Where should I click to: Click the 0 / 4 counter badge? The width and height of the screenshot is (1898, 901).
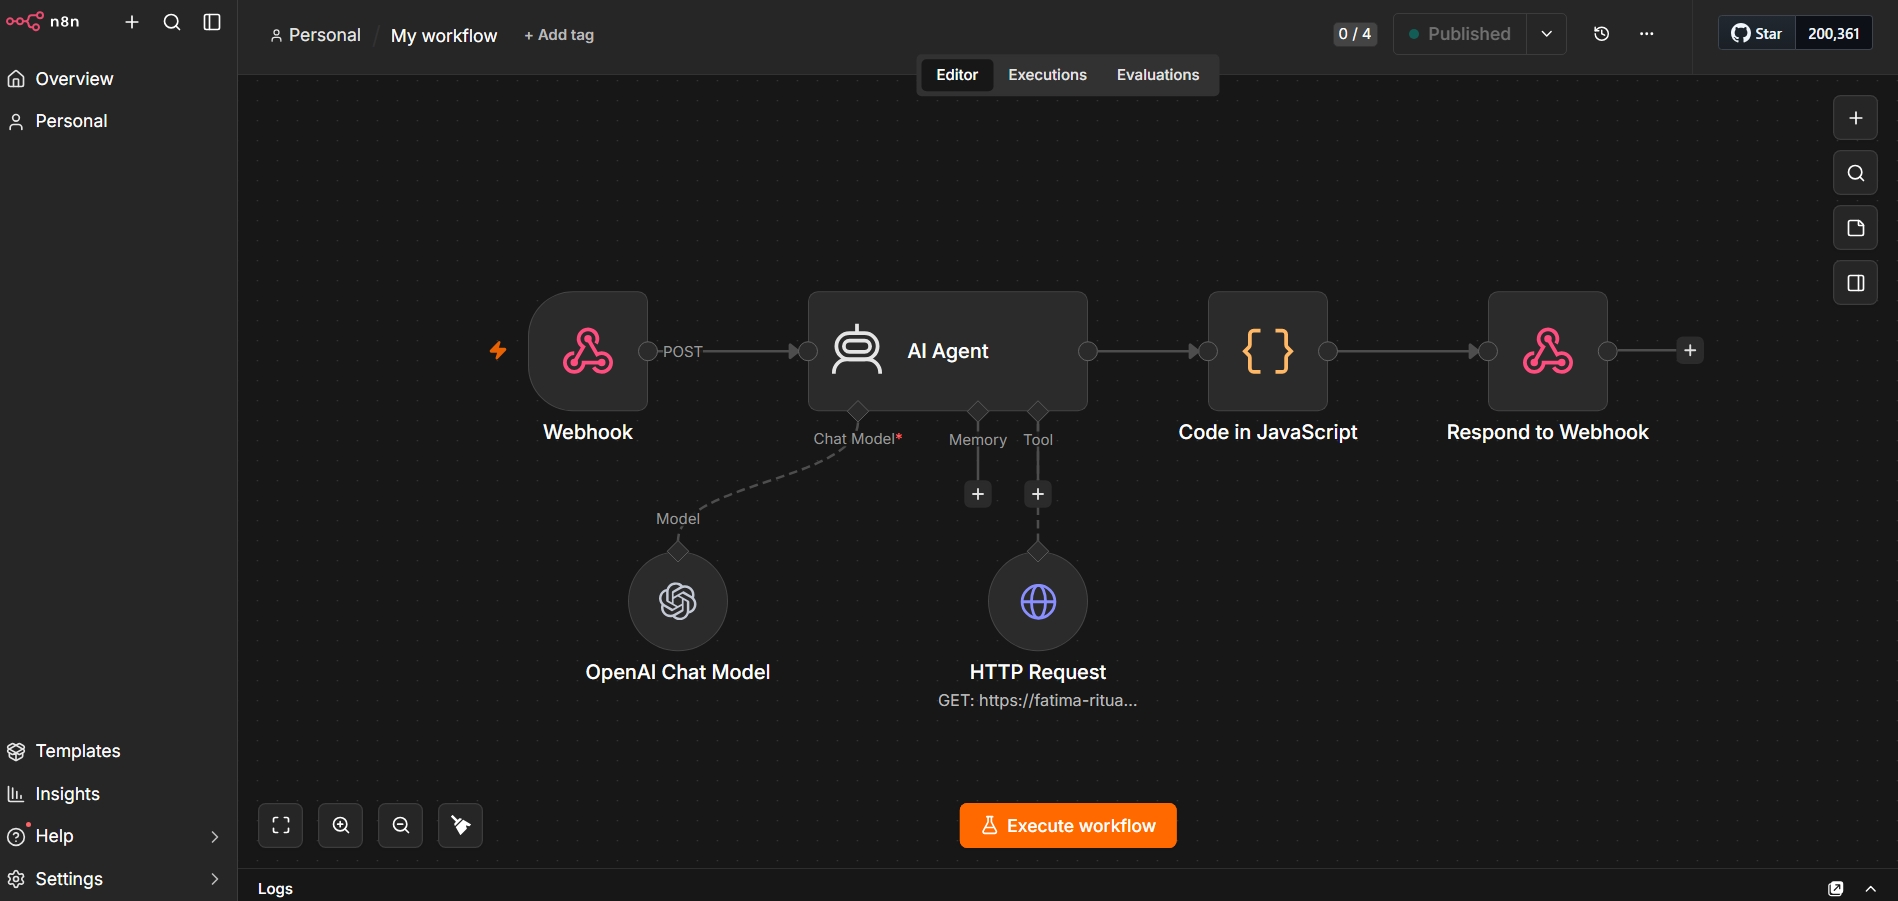[x=1355, y=34]
